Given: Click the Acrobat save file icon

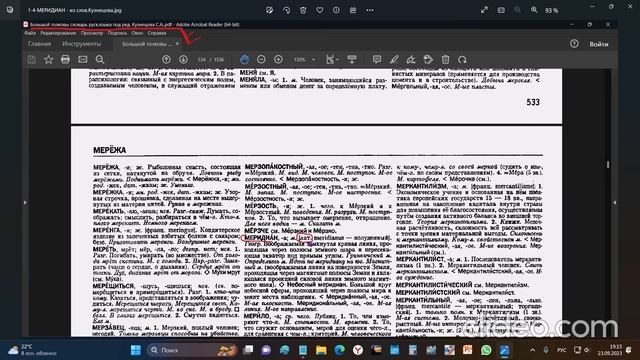Looking at the screenshot, I should (31, 60).
